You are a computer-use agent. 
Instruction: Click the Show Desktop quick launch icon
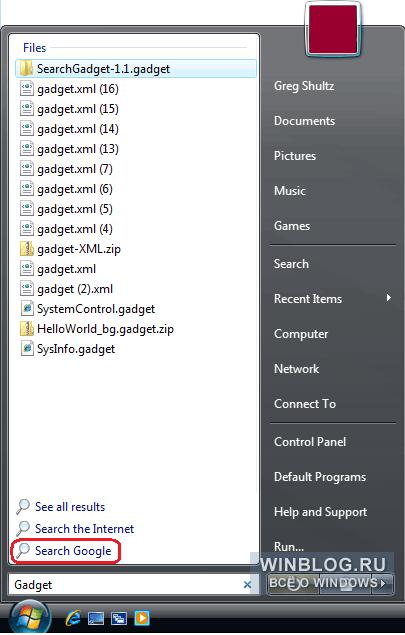click(96, 618)
